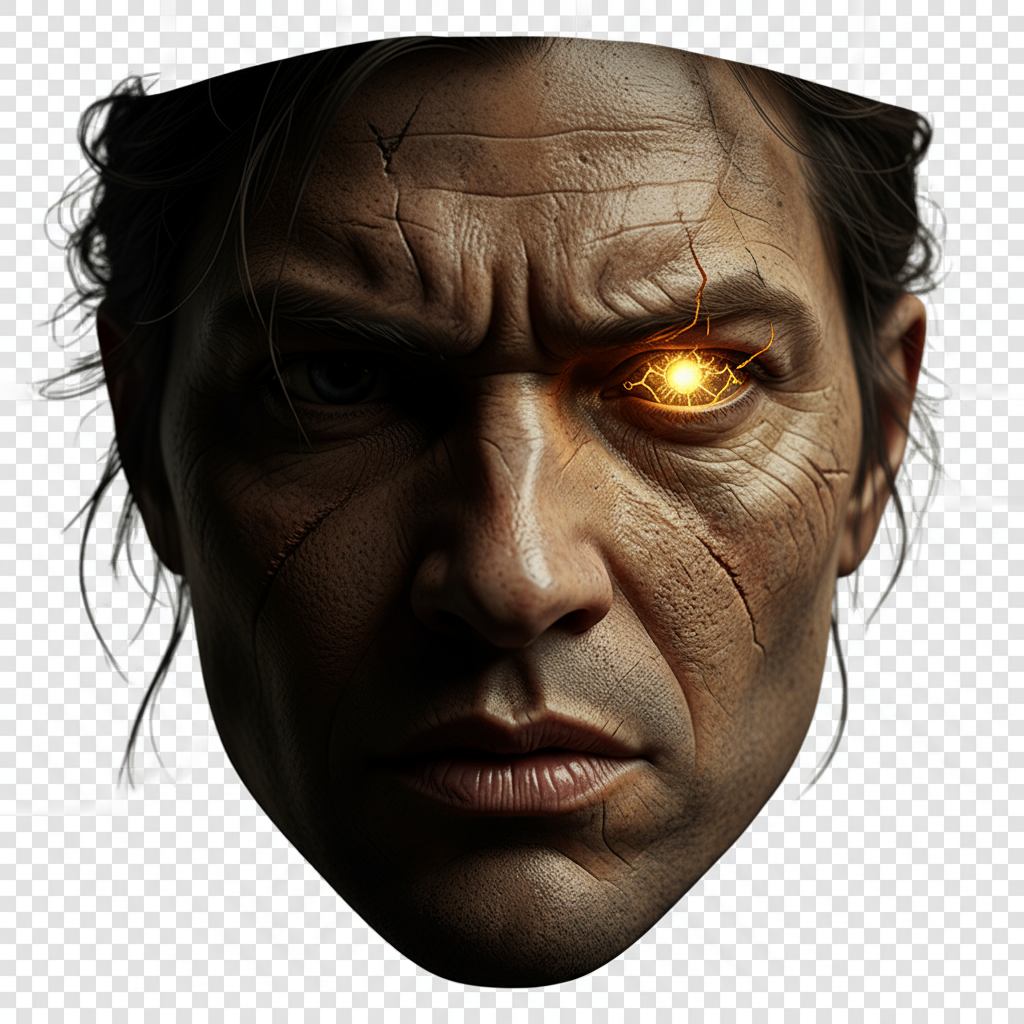Click the glowing orange eye
This screenshot has width=1024, height=1024.
point(684,377)
